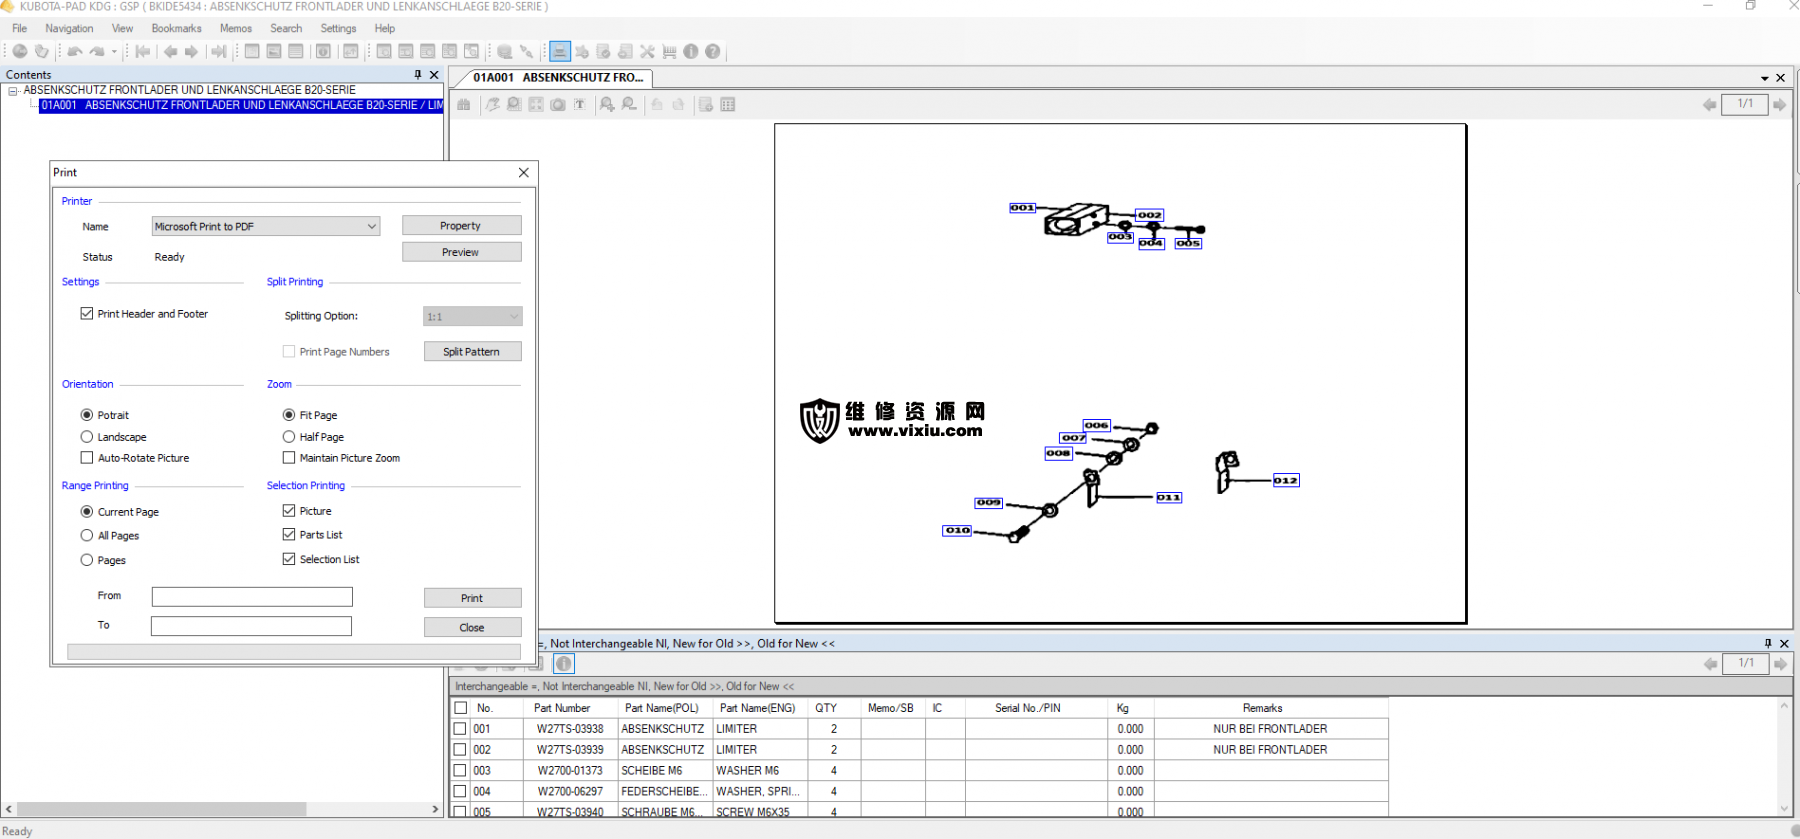Click the text T tool icon
This screenshot has width=1800, height=839.
tap(580, 104)
